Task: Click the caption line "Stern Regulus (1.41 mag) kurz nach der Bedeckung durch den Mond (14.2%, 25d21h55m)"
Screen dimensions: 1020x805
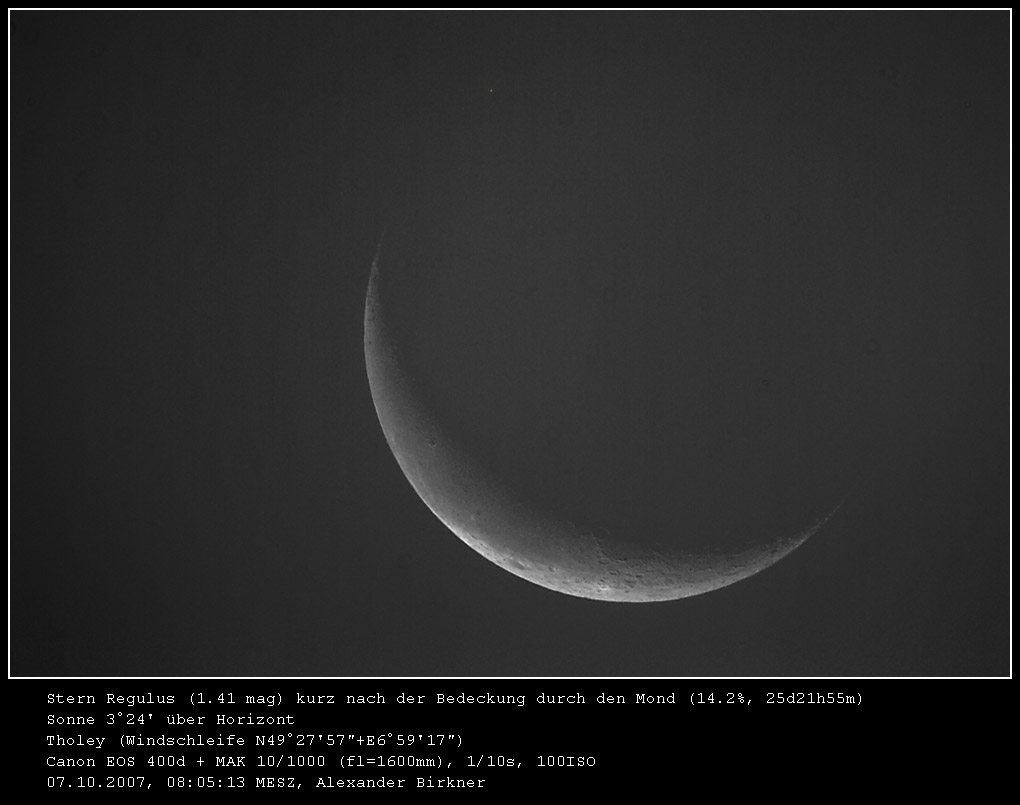Action: point(455,699)
